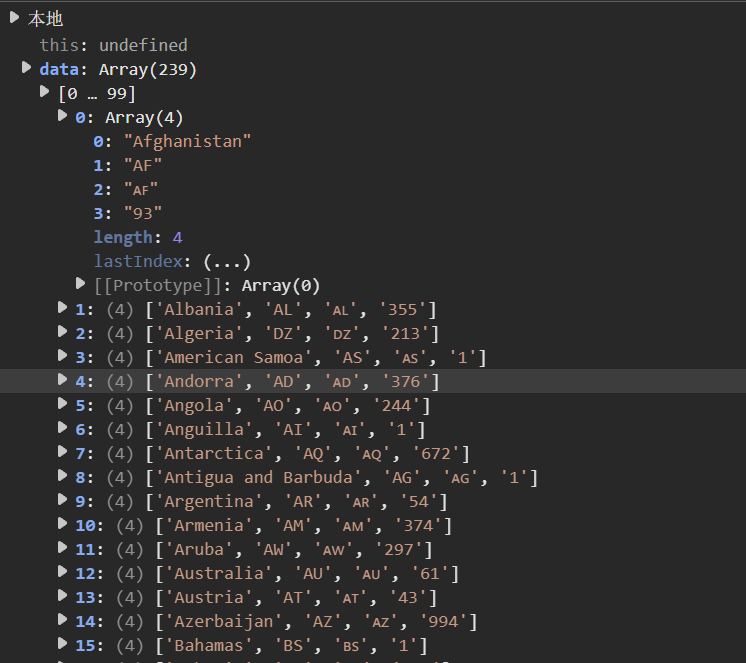Screen dimensions: 746x663
Task: Expand the Bahamas array entry
Action: pos(63,645)
